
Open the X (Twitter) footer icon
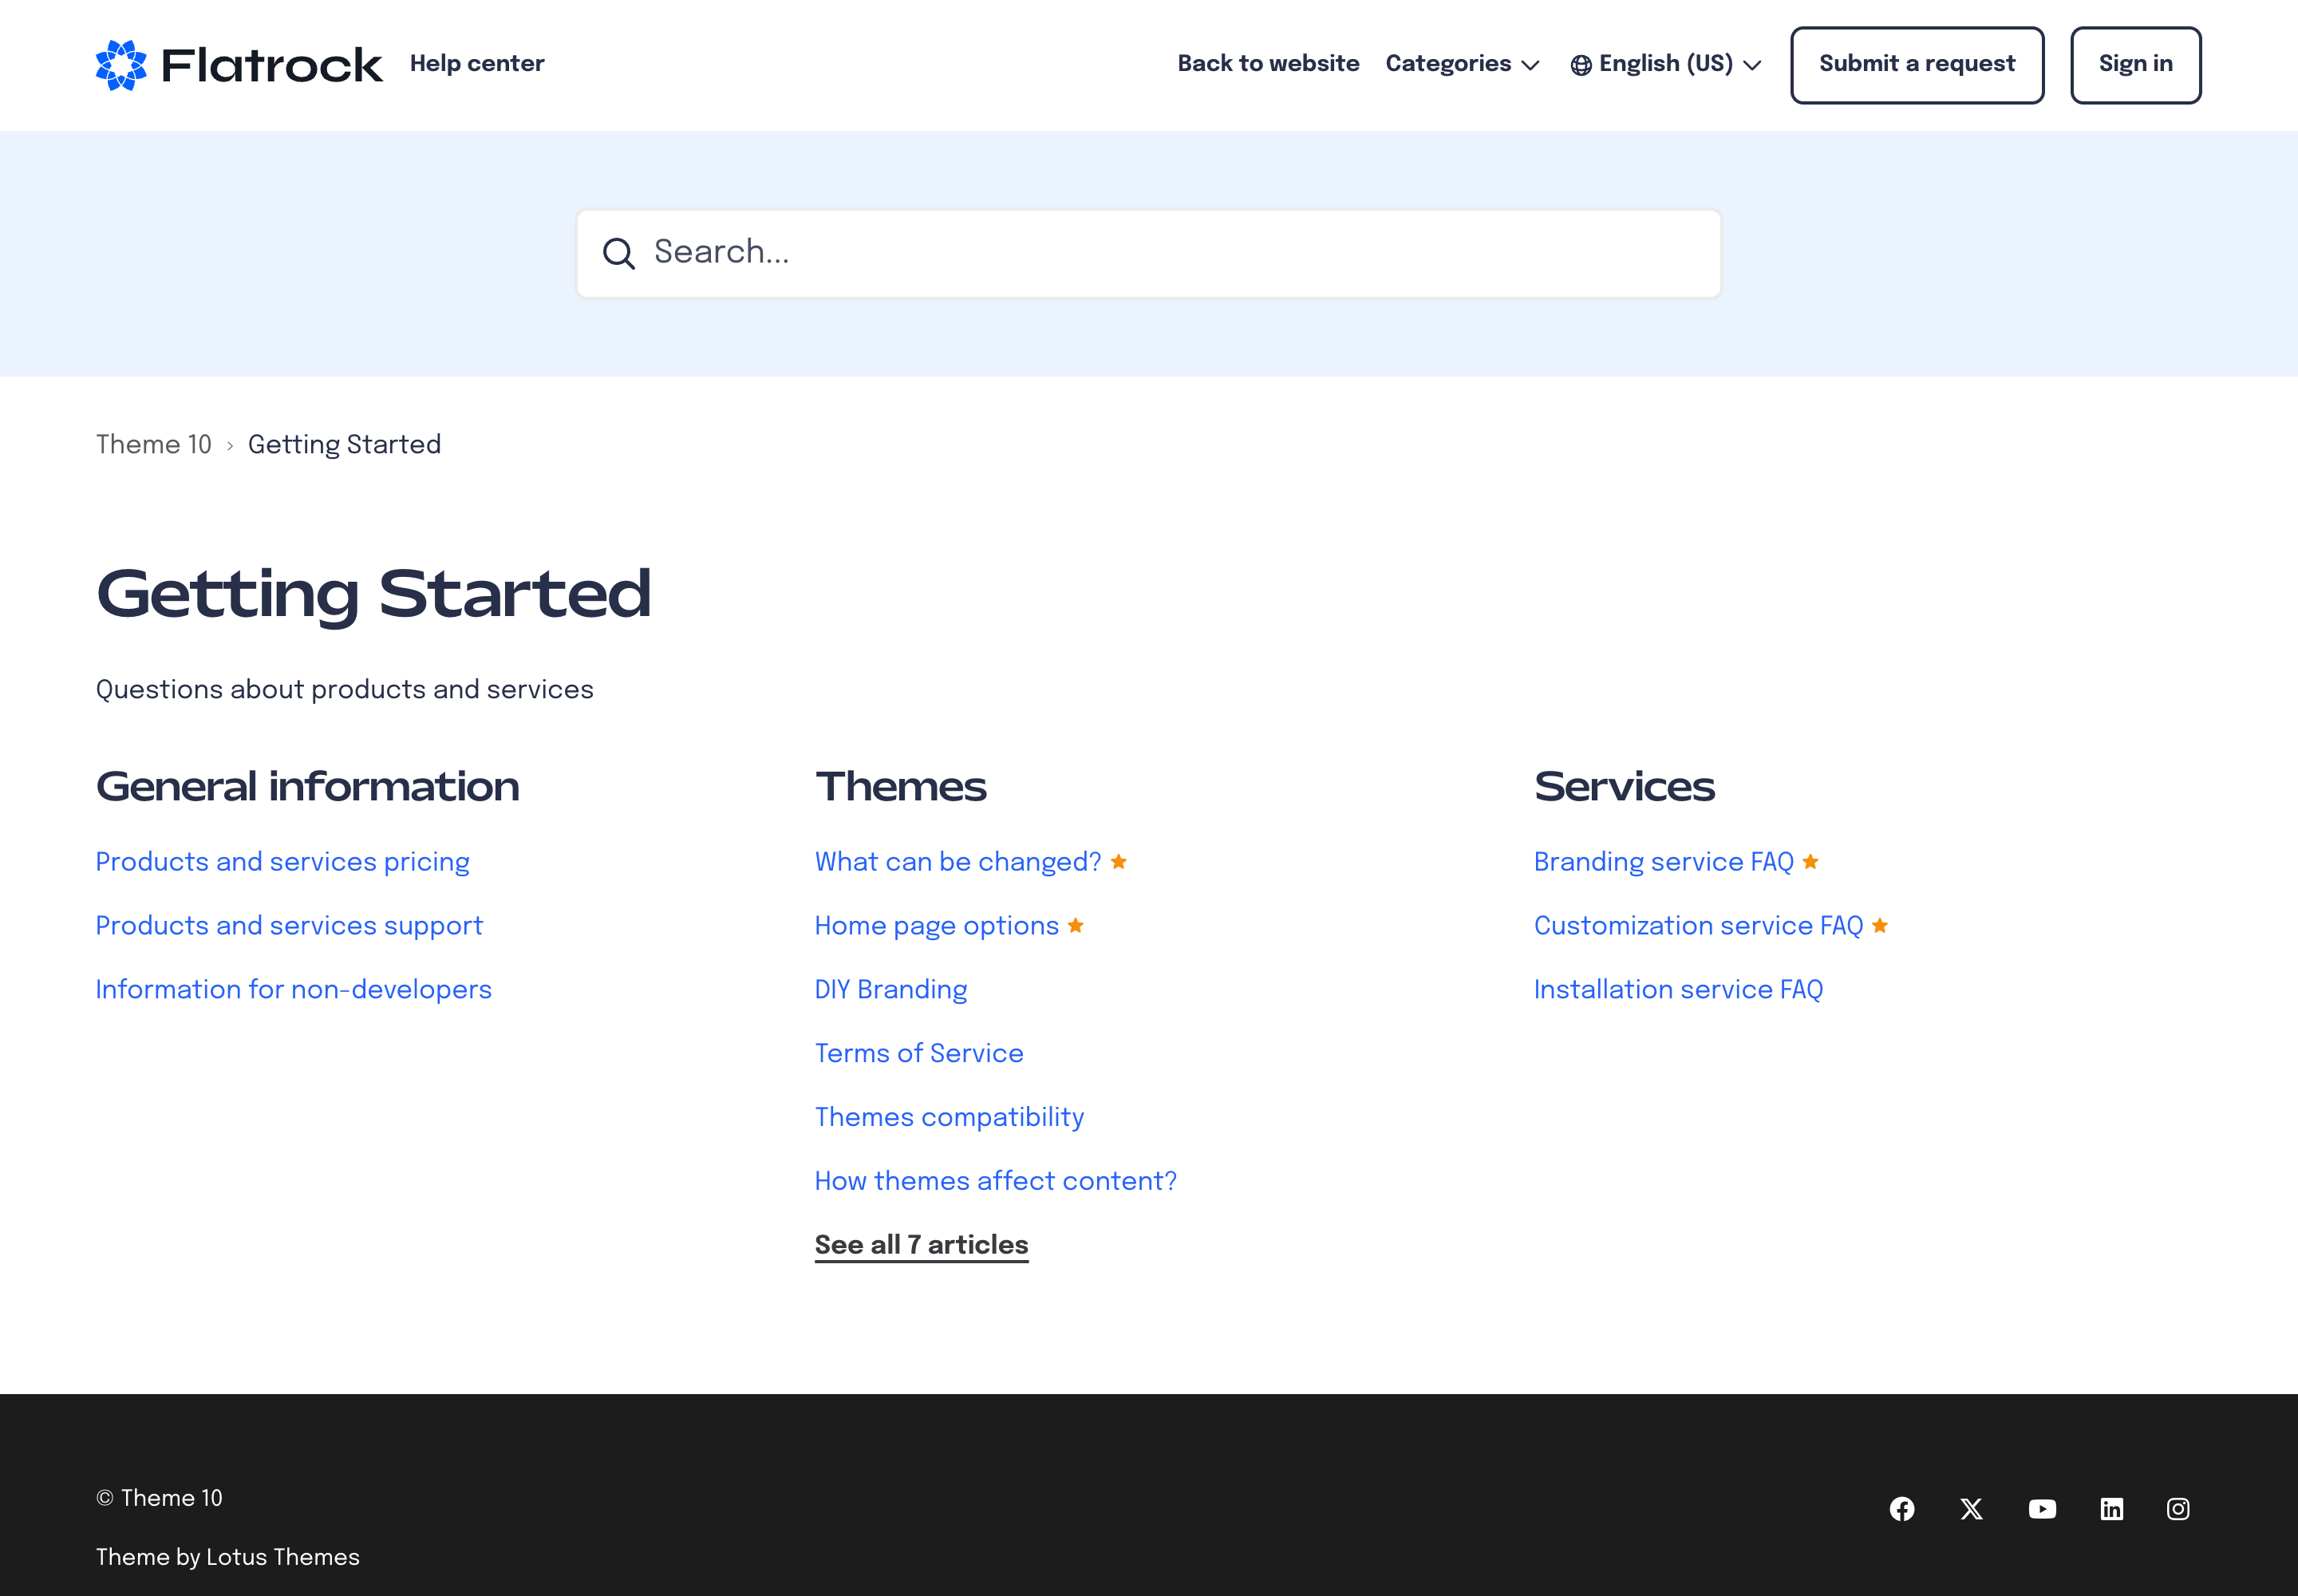pyautogui.click(x=1972, y=1509)
